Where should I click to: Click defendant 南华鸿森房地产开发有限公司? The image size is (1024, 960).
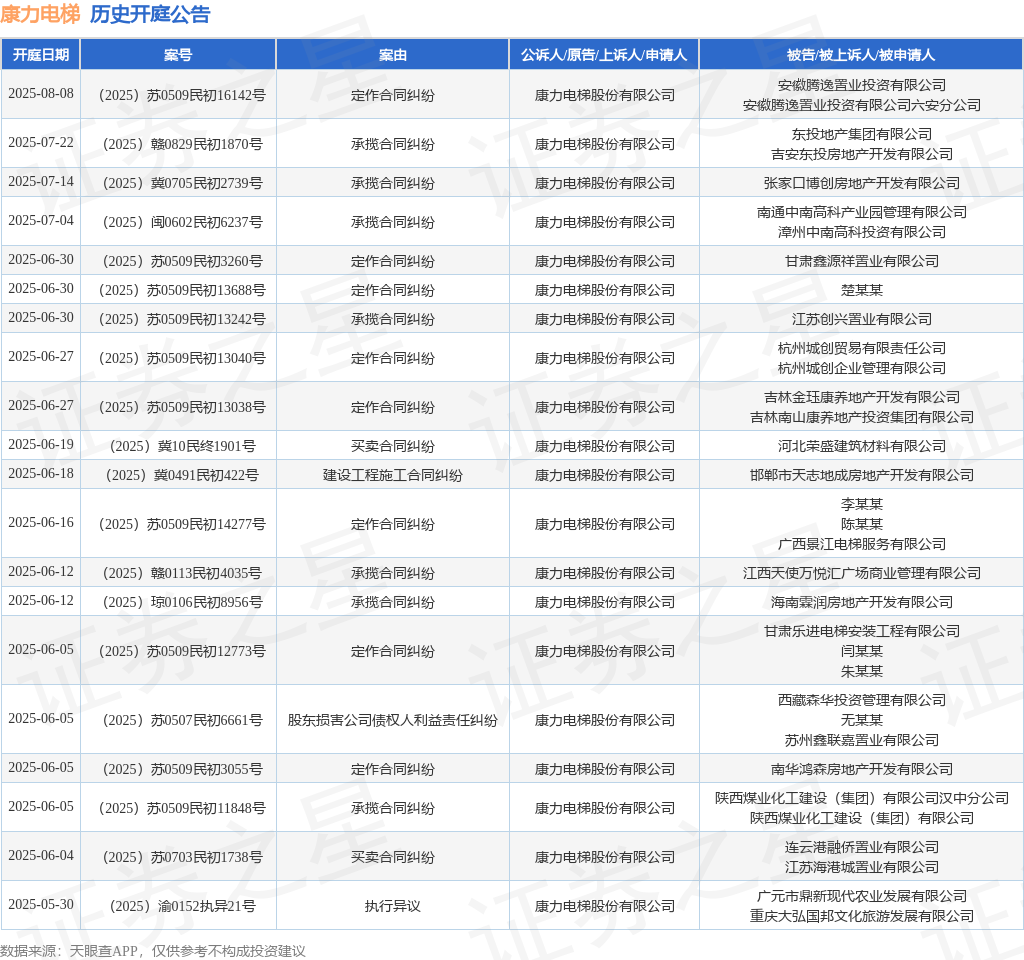[x=861, y=769]
